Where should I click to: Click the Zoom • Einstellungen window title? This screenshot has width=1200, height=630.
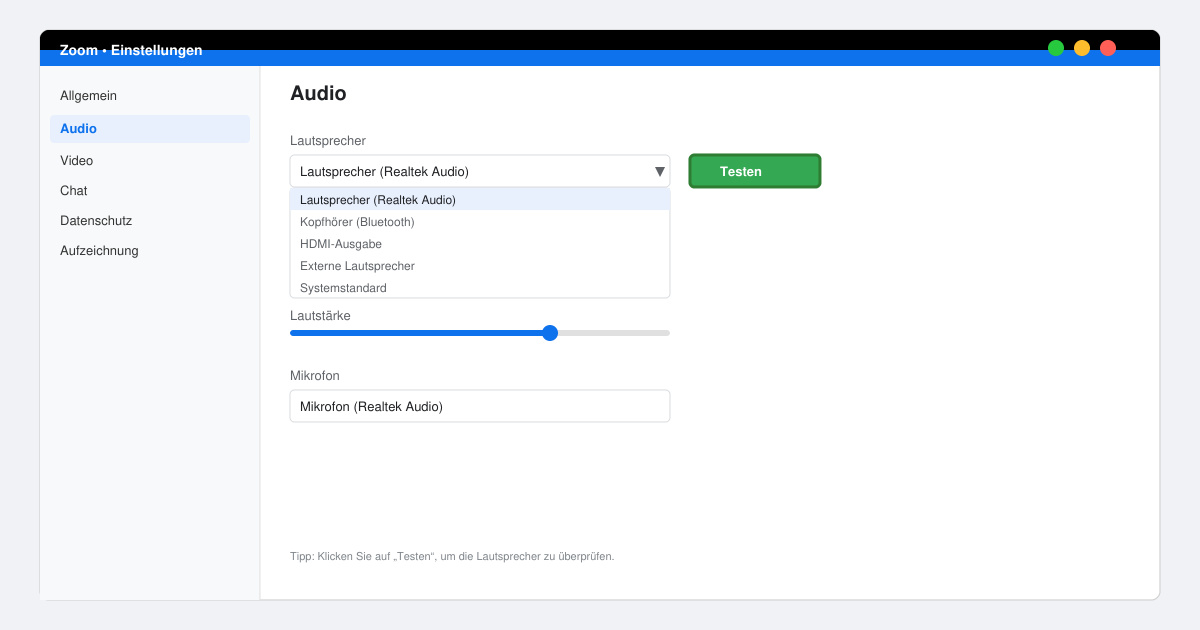pos(131,50)
